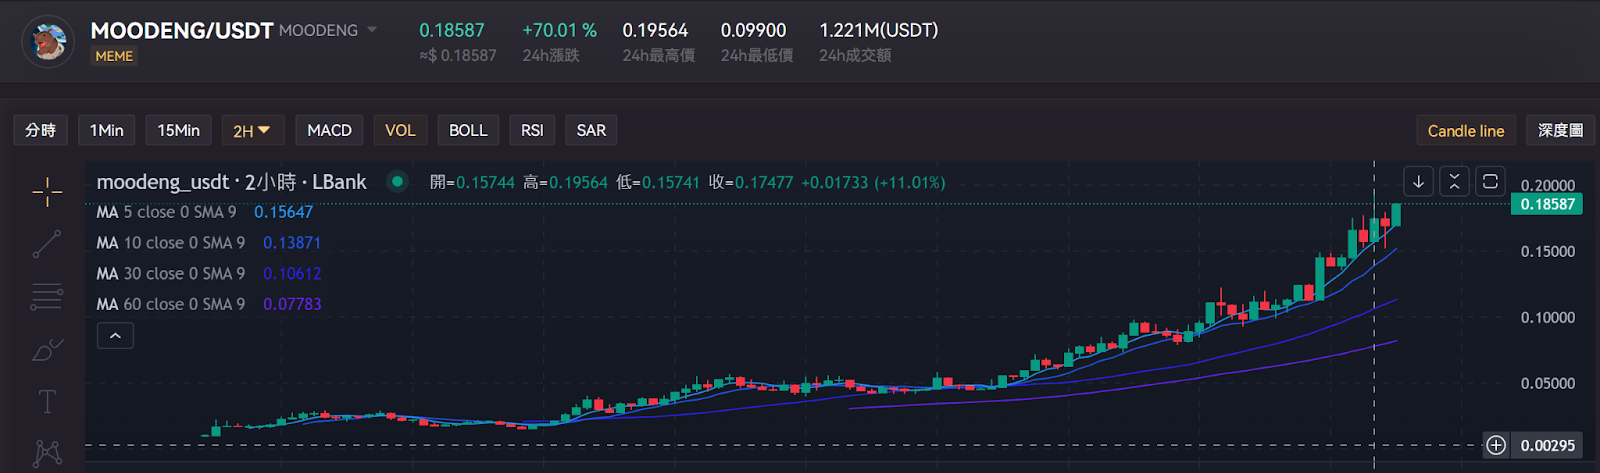The height and width of the screenshot is (473, 1600).
Task: Select the brush drawing tool
Action: click(x=47, y=349)
